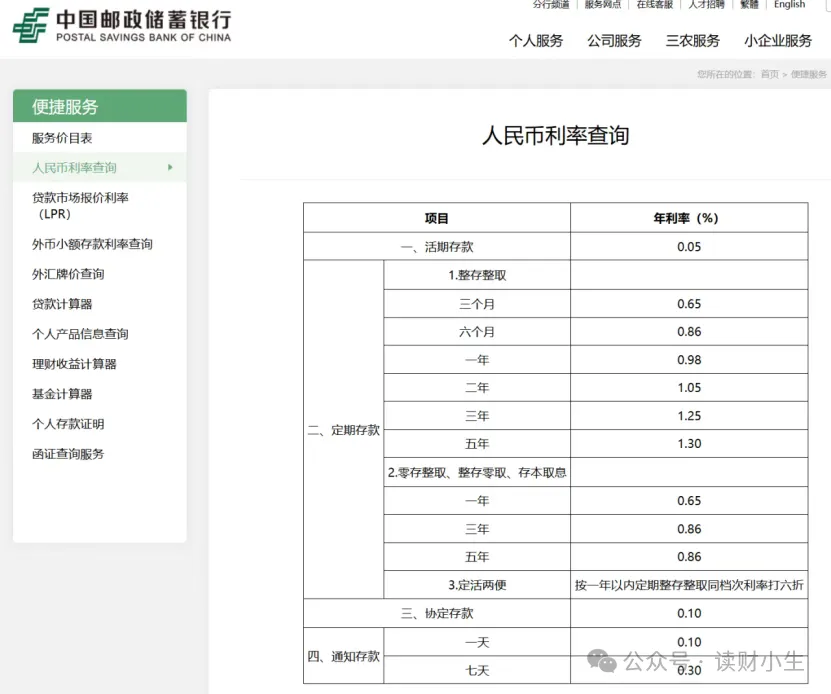Switch to the 公司服务 tab
The height and width of the screenshot is (694, 831).
coord(614,41)
